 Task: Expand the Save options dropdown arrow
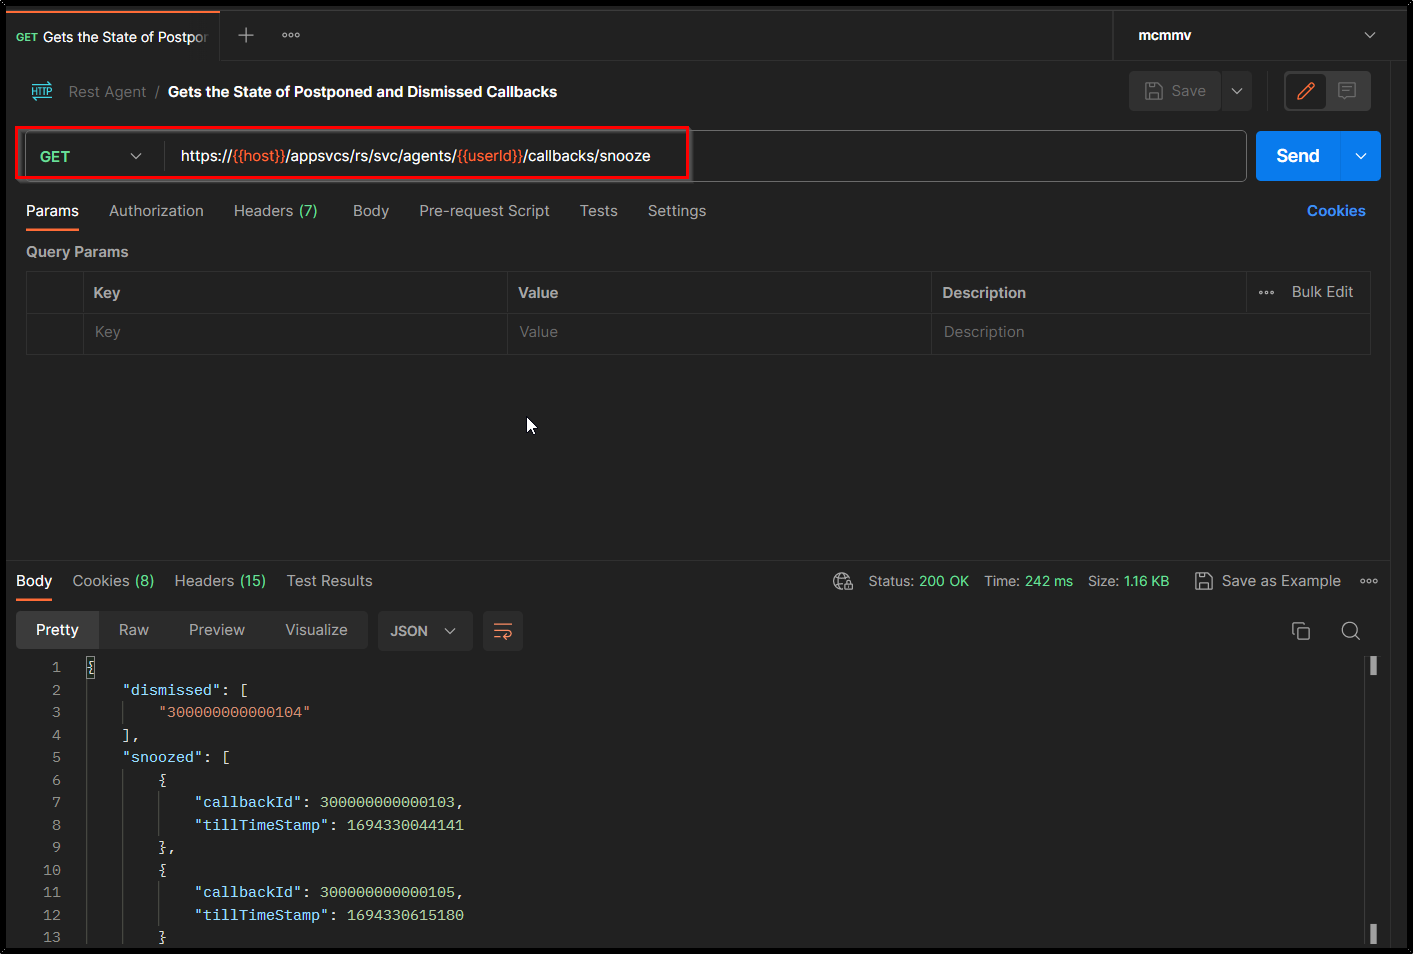click(x=1237, y=91)
